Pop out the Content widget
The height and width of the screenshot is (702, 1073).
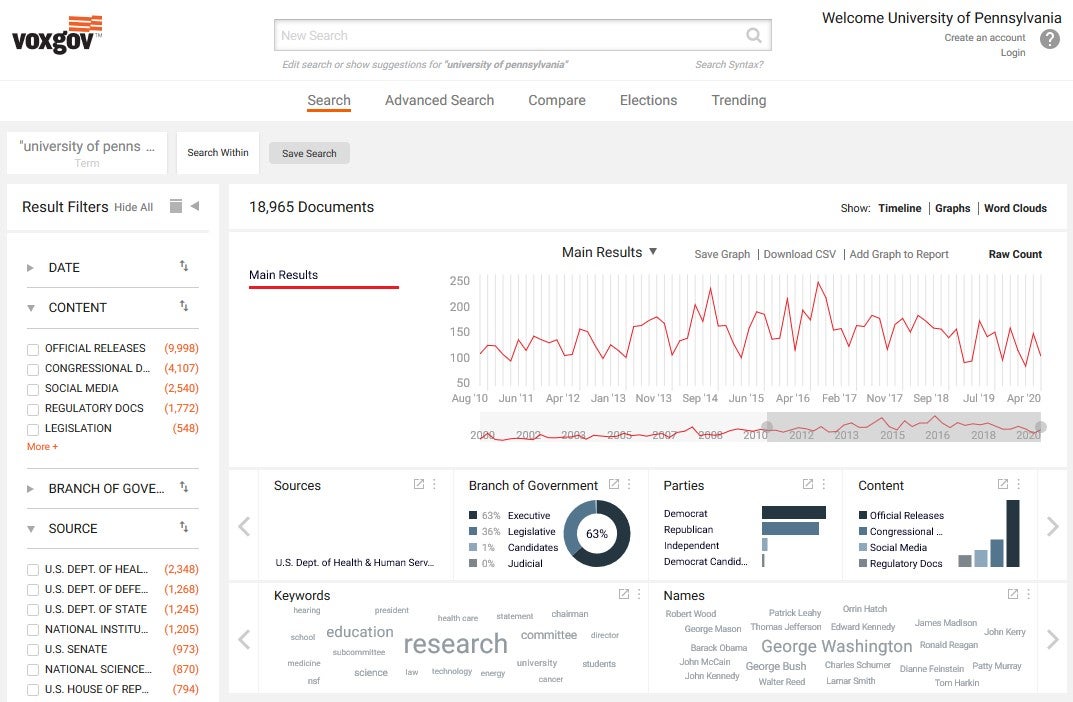pyautogui.click(x=1003, y=484)
